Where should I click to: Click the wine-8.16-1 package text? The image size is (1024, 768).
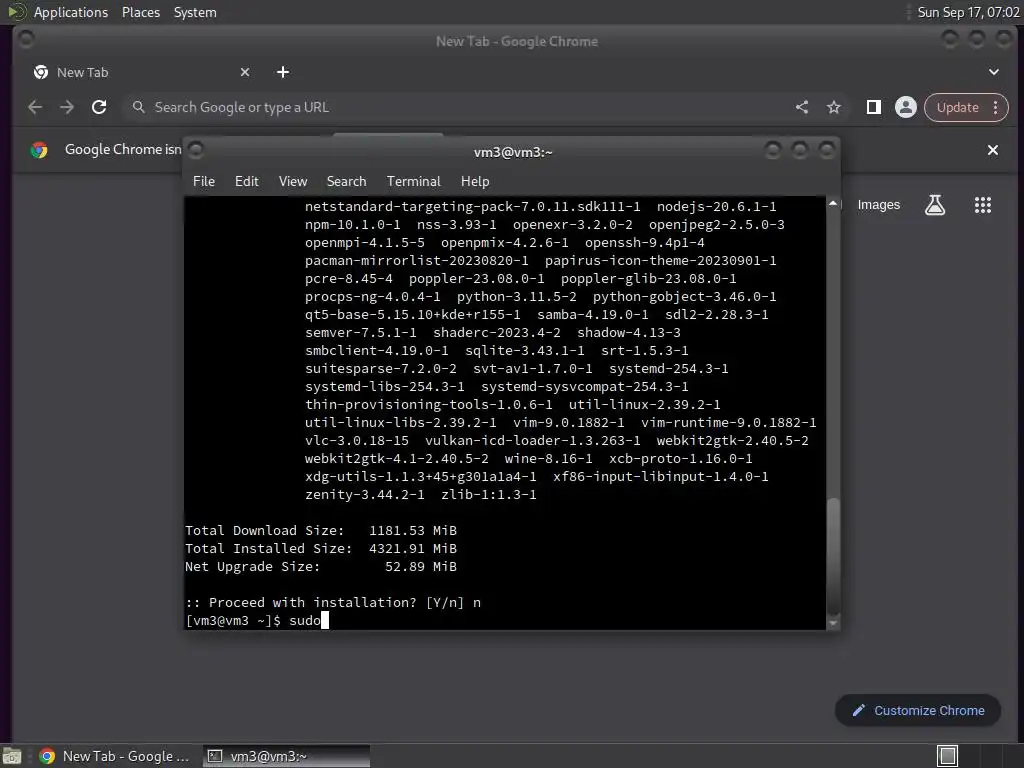tap(549, 459)
